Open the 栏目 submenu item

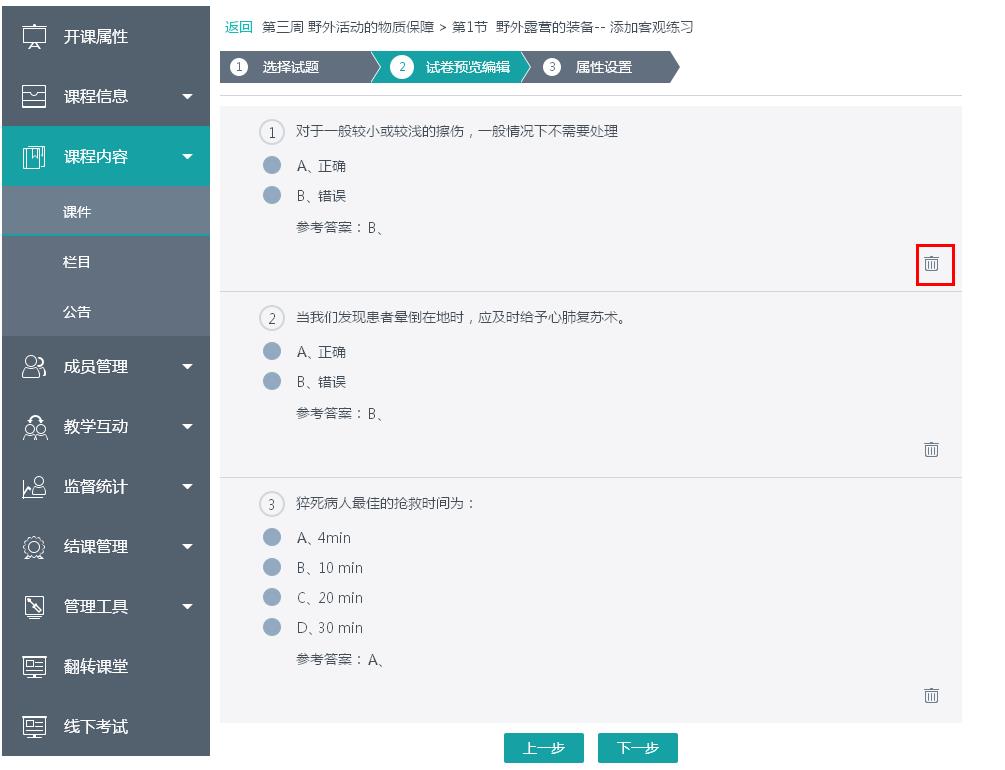[x=77, y=262]
